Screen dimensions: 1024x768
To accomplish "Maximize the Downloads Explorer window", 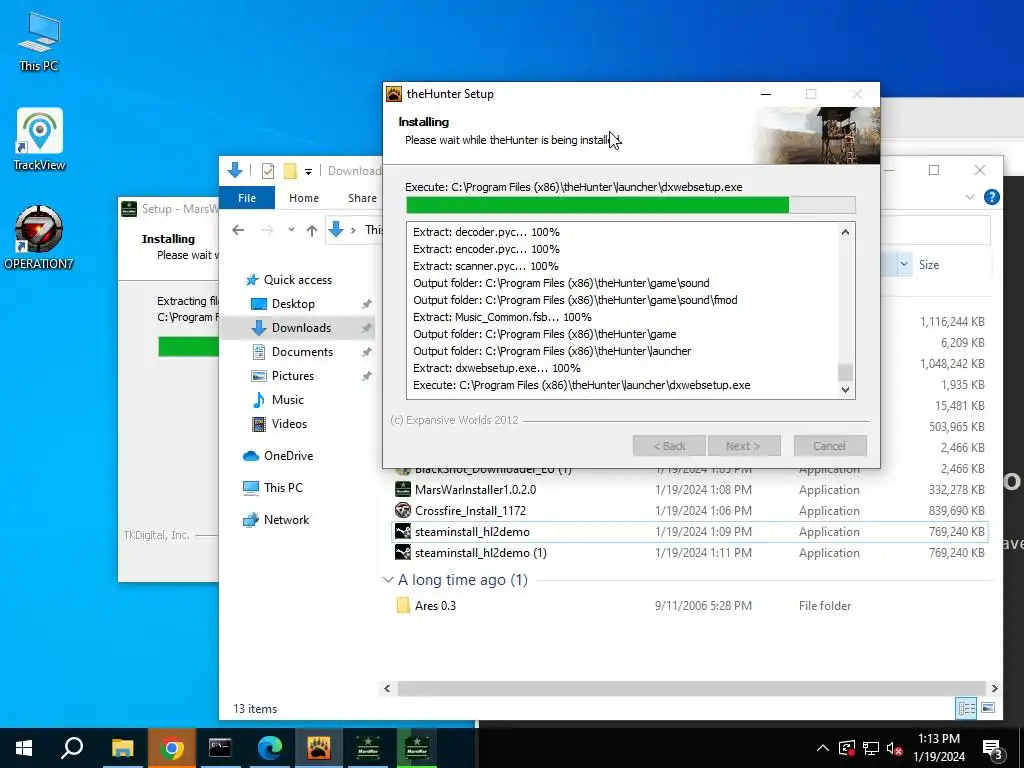I will [934, 170].
